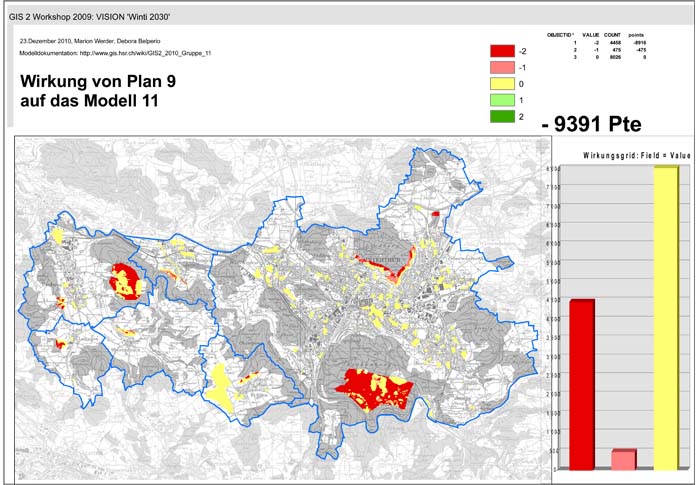The width and height of the screenshot is (700, 485).
Task: Click the 'Wirkungsgrid: Field = Value' chart title
Action: click(x=622, y=156)
